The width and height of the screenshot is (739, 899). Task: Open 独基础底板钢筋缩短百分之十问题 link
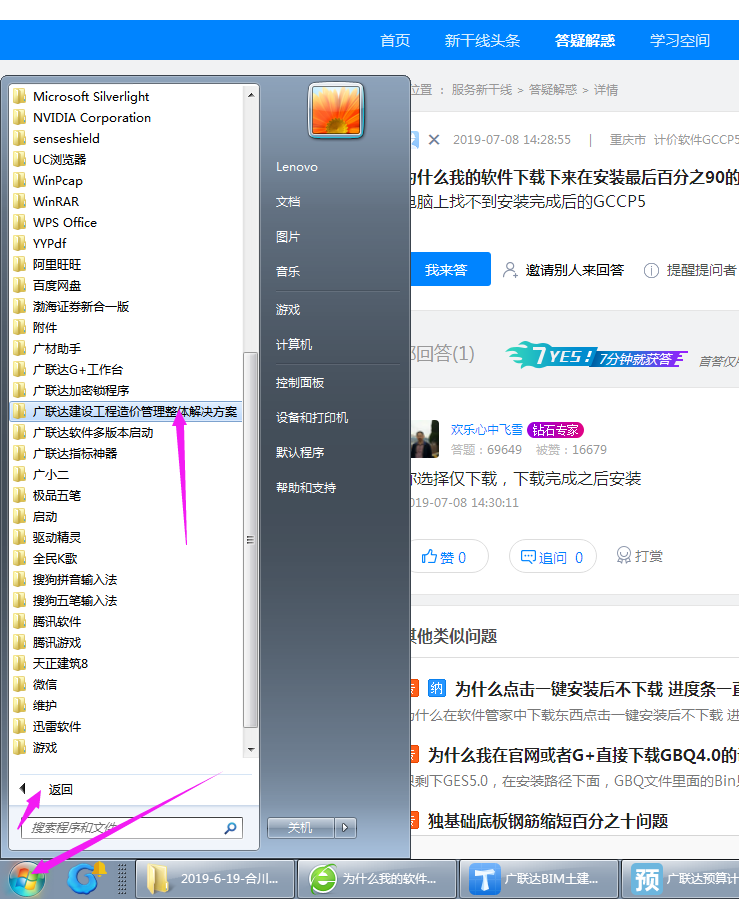coord(548,821)
